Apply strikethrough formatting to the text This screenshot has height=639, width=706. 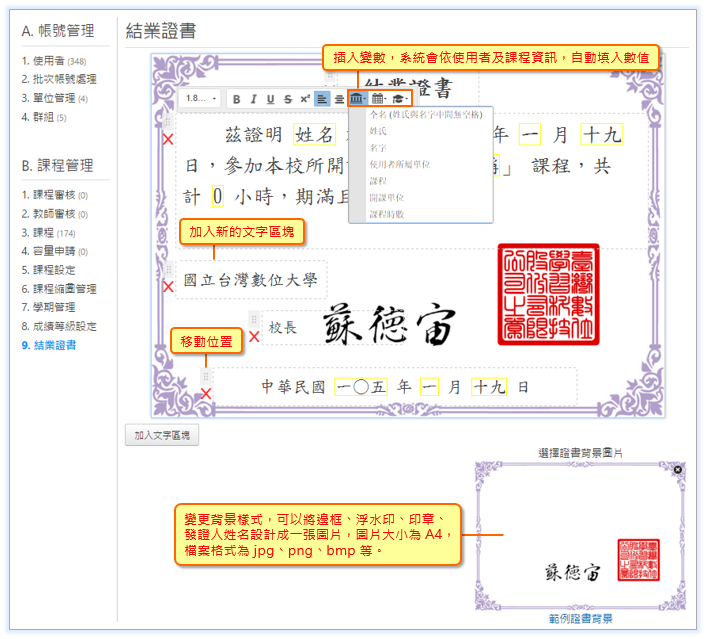click(287, 99)
